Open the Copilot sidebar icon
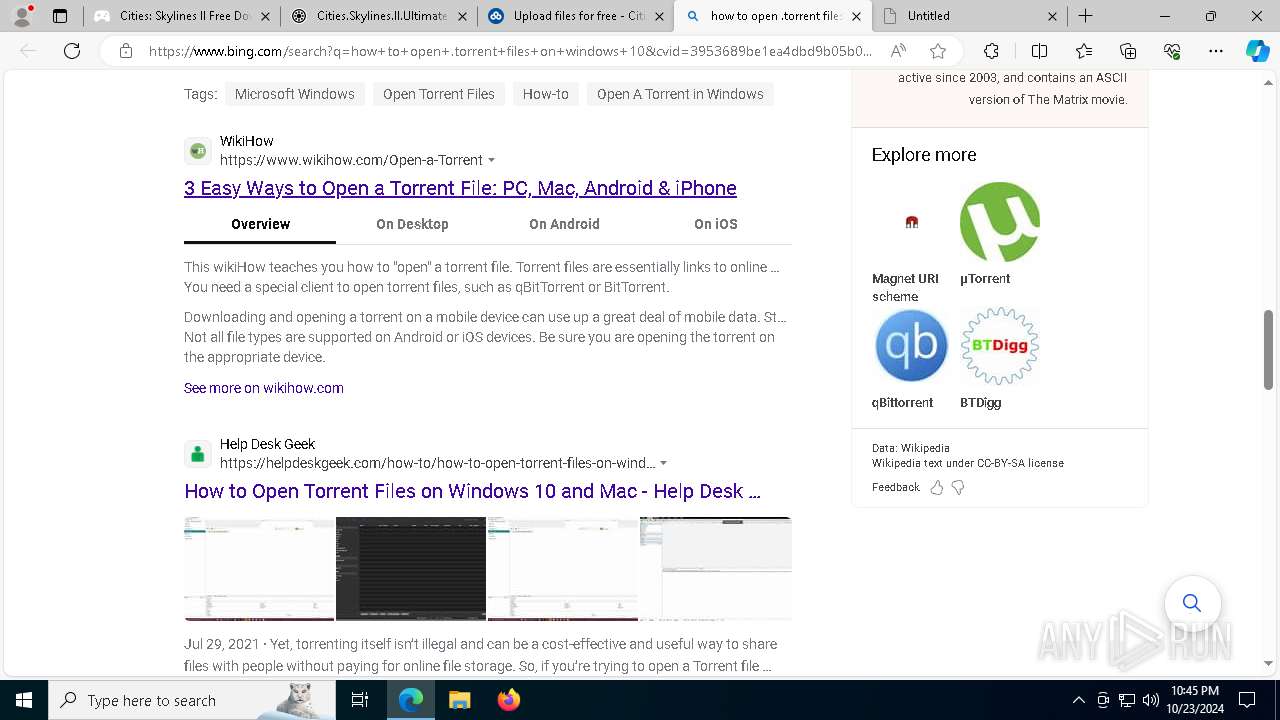 (x=1257, y=51)
